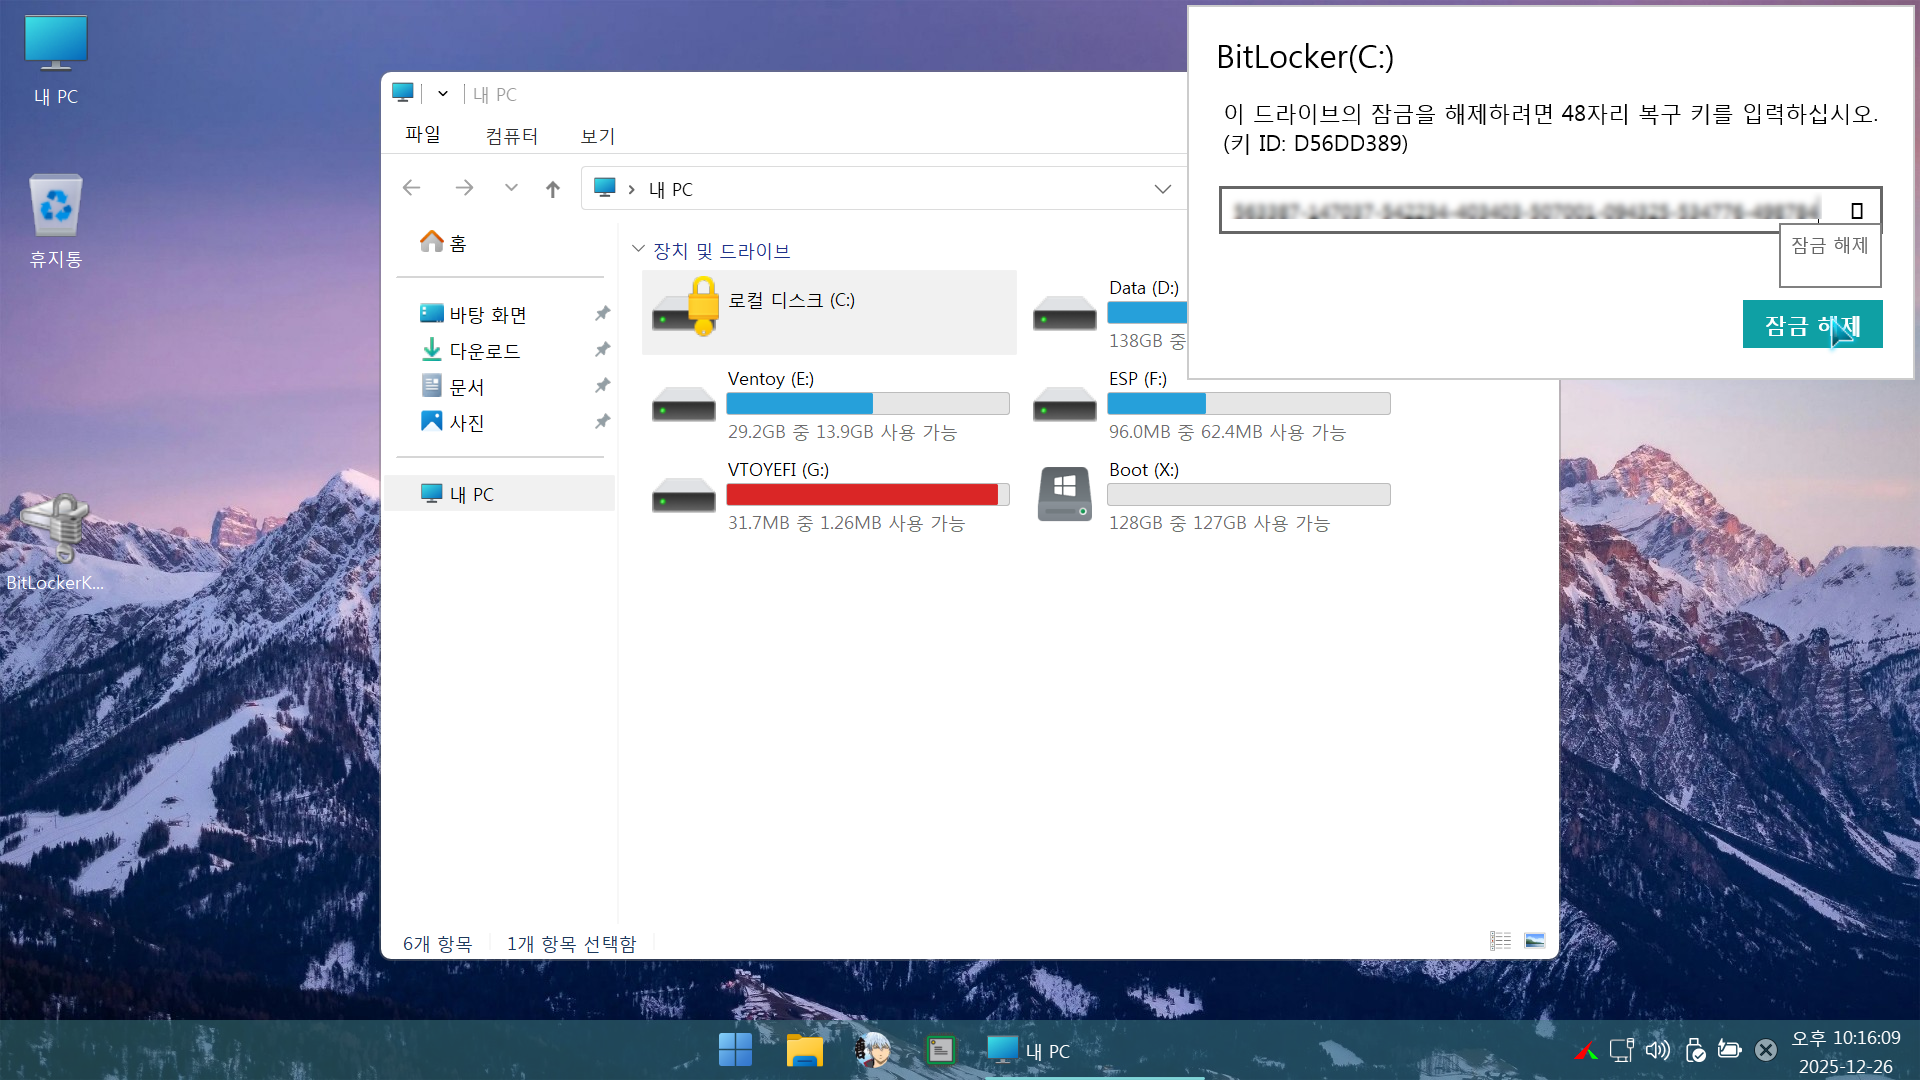Image resolution: width=1920 pixels, height=1080 pixels.
Task: Click the 48-digit recovery key input field
Action: [1520, 211]
